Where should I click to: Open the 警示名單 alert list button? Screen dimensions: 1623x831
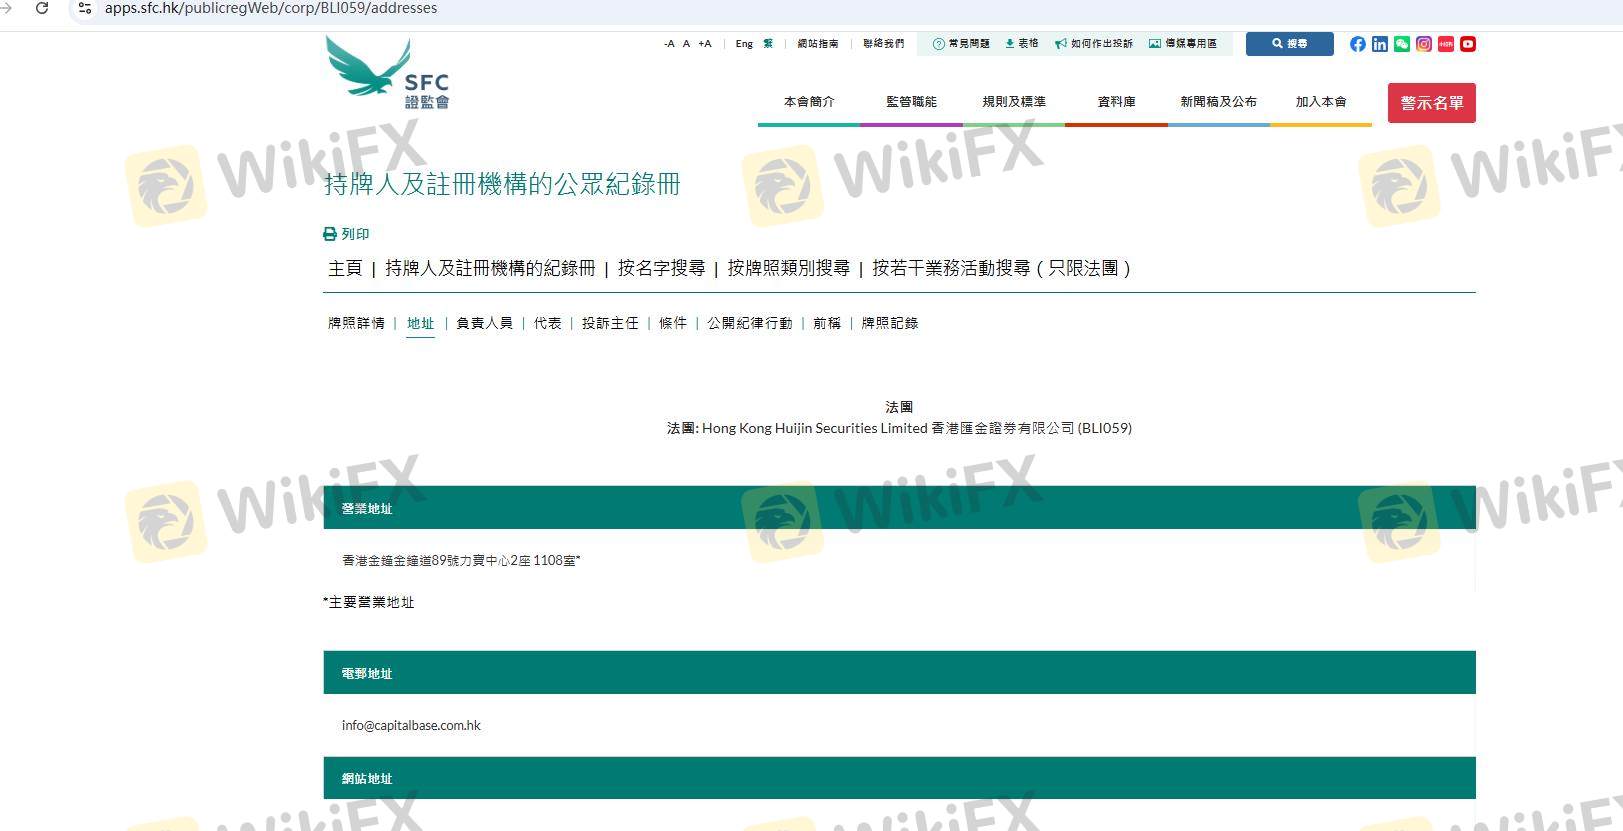point(1432,103)
